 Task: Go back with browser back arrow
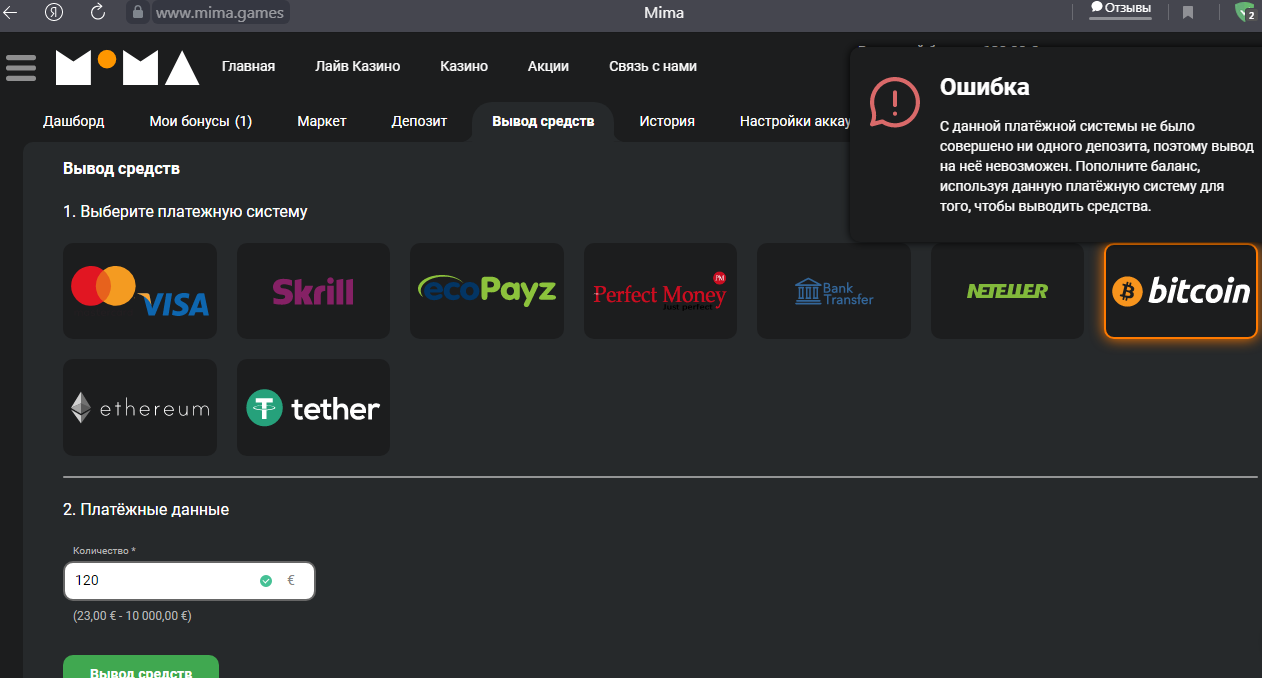[11, 13]
